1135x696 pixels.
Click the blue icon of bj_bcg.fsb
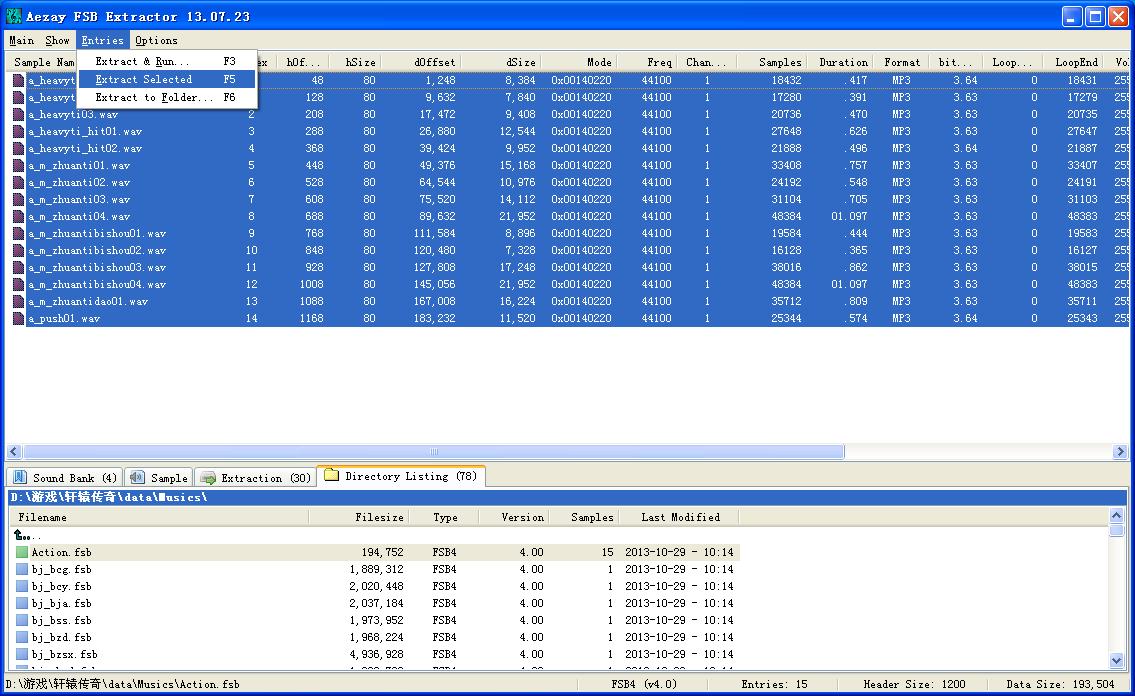pos(22,569)
